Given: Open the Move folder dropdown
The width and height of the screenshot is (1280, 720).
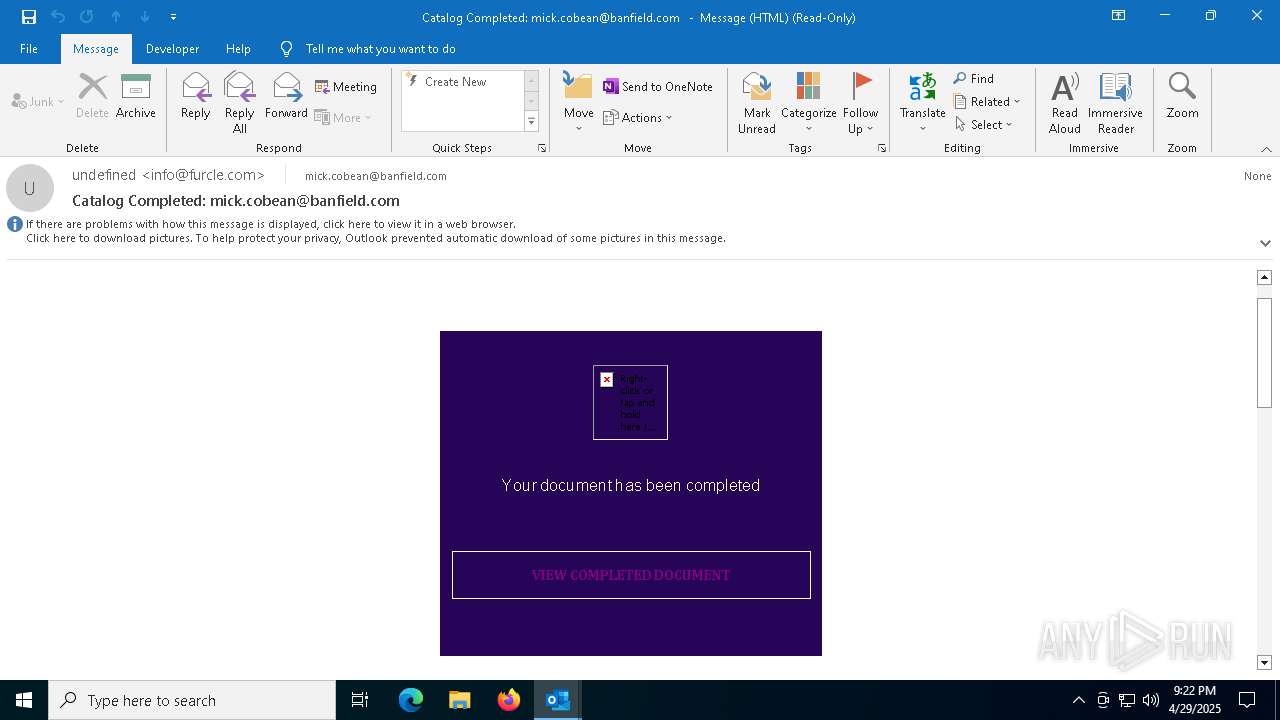Looking at the screenshot, I should (x=578, y=103).
